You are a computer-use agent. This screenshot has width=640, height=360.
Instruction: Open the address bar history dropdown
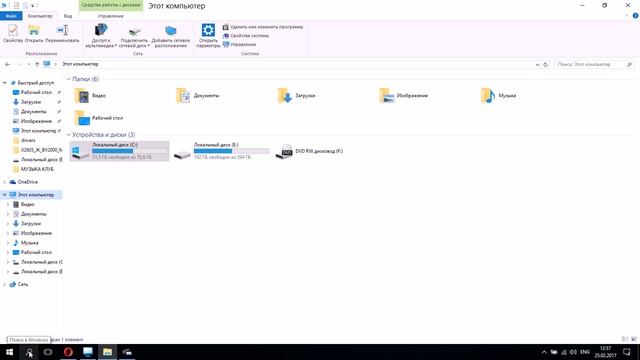point(537,64)
